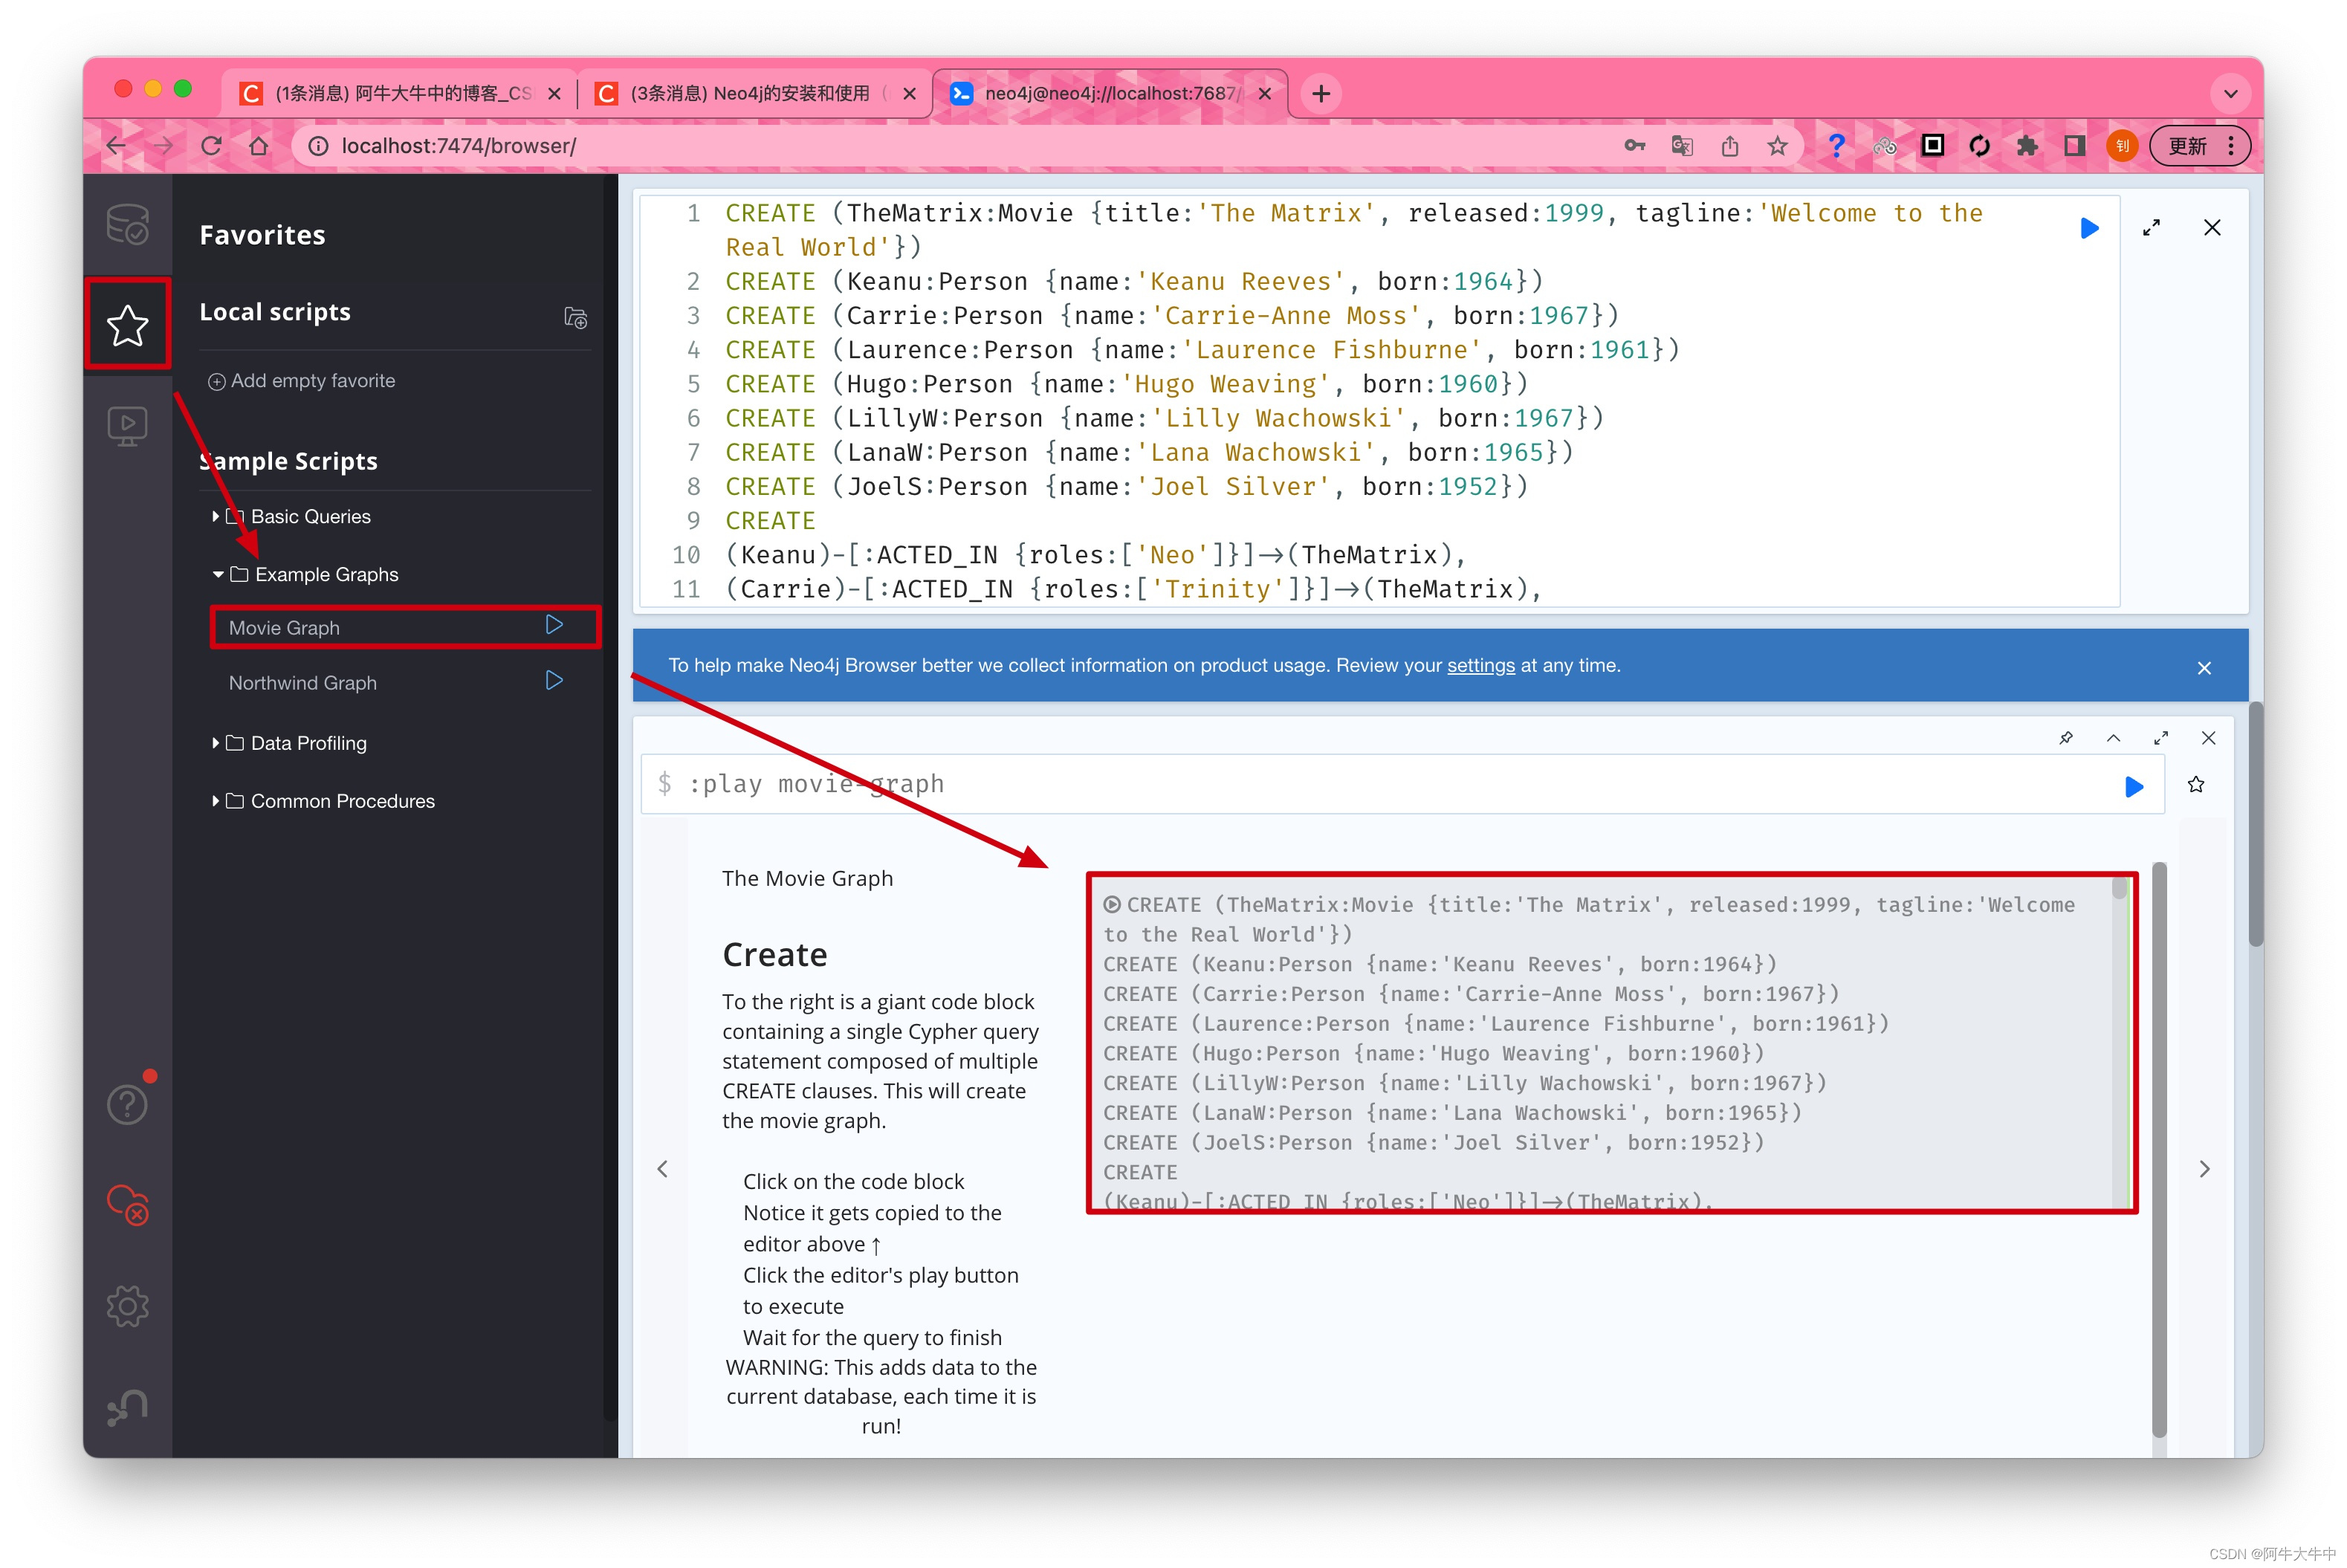
Task: Expand the Data Profiling folder
Action: 288,743
